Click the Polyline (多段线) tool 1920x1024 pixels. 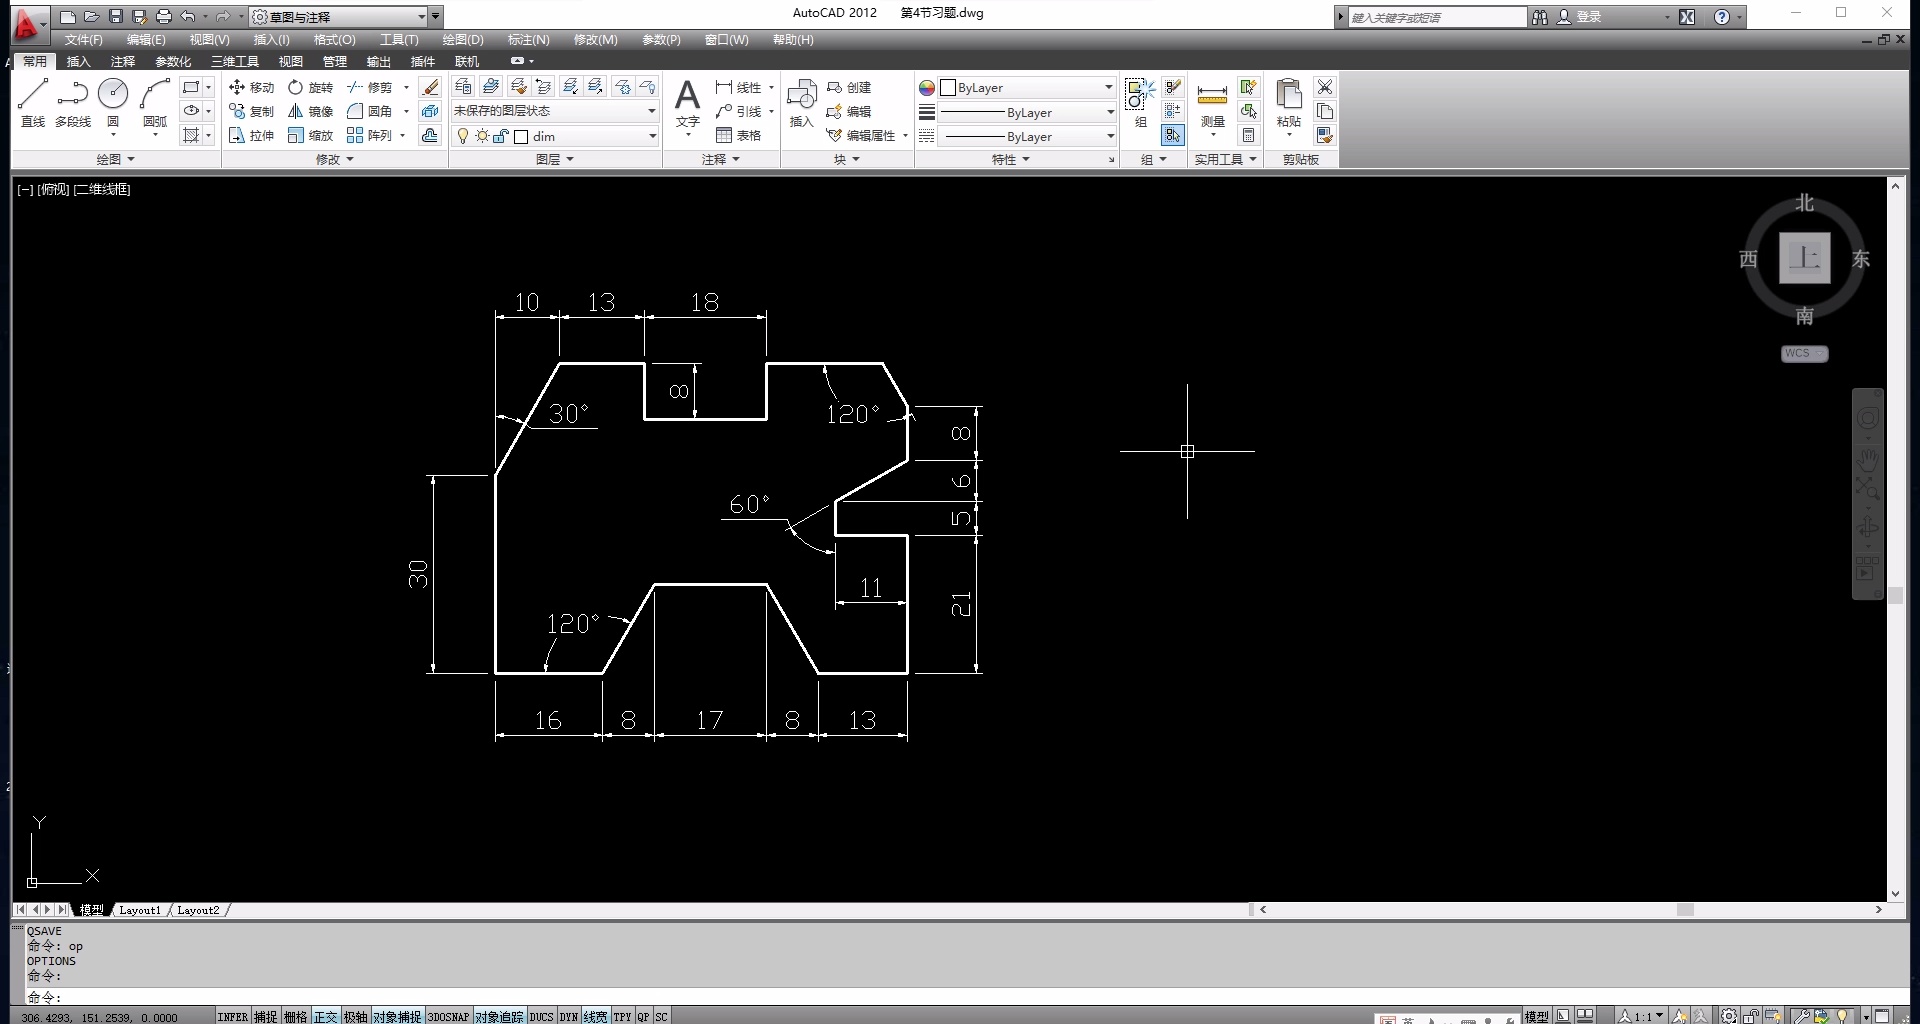coord(73,102)
